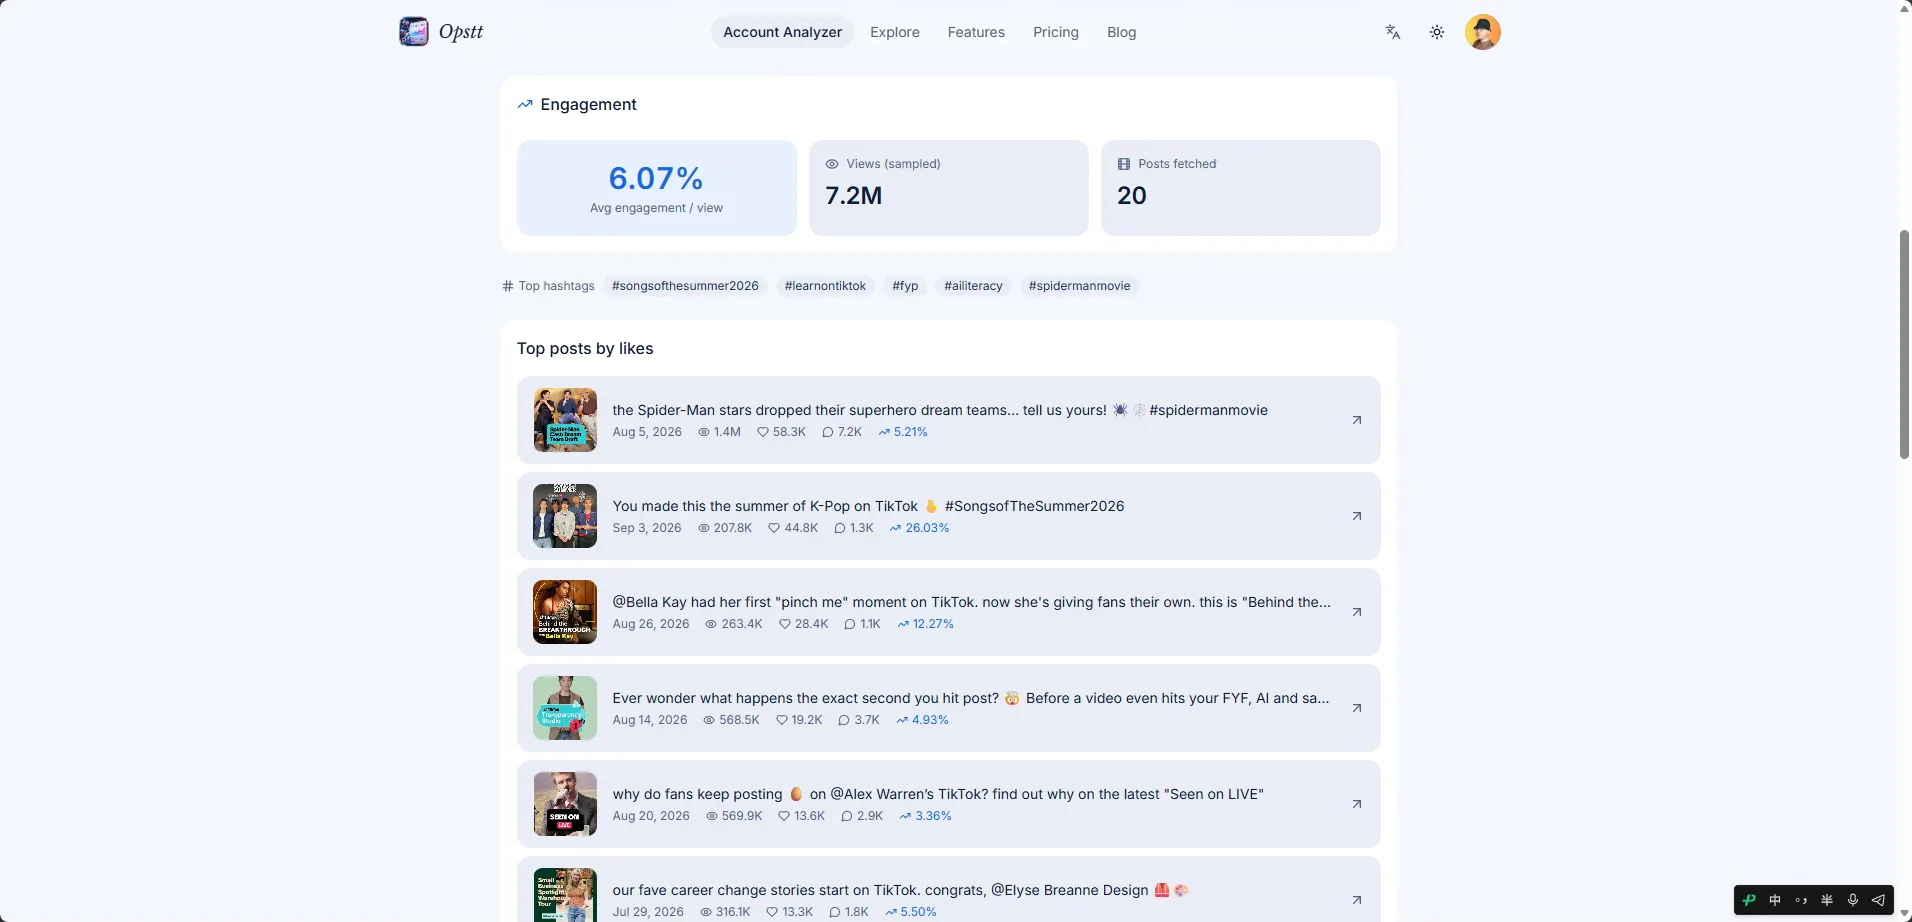Click the green input method logo icon
1912x922 pixels.
[x=1749, y=900]
